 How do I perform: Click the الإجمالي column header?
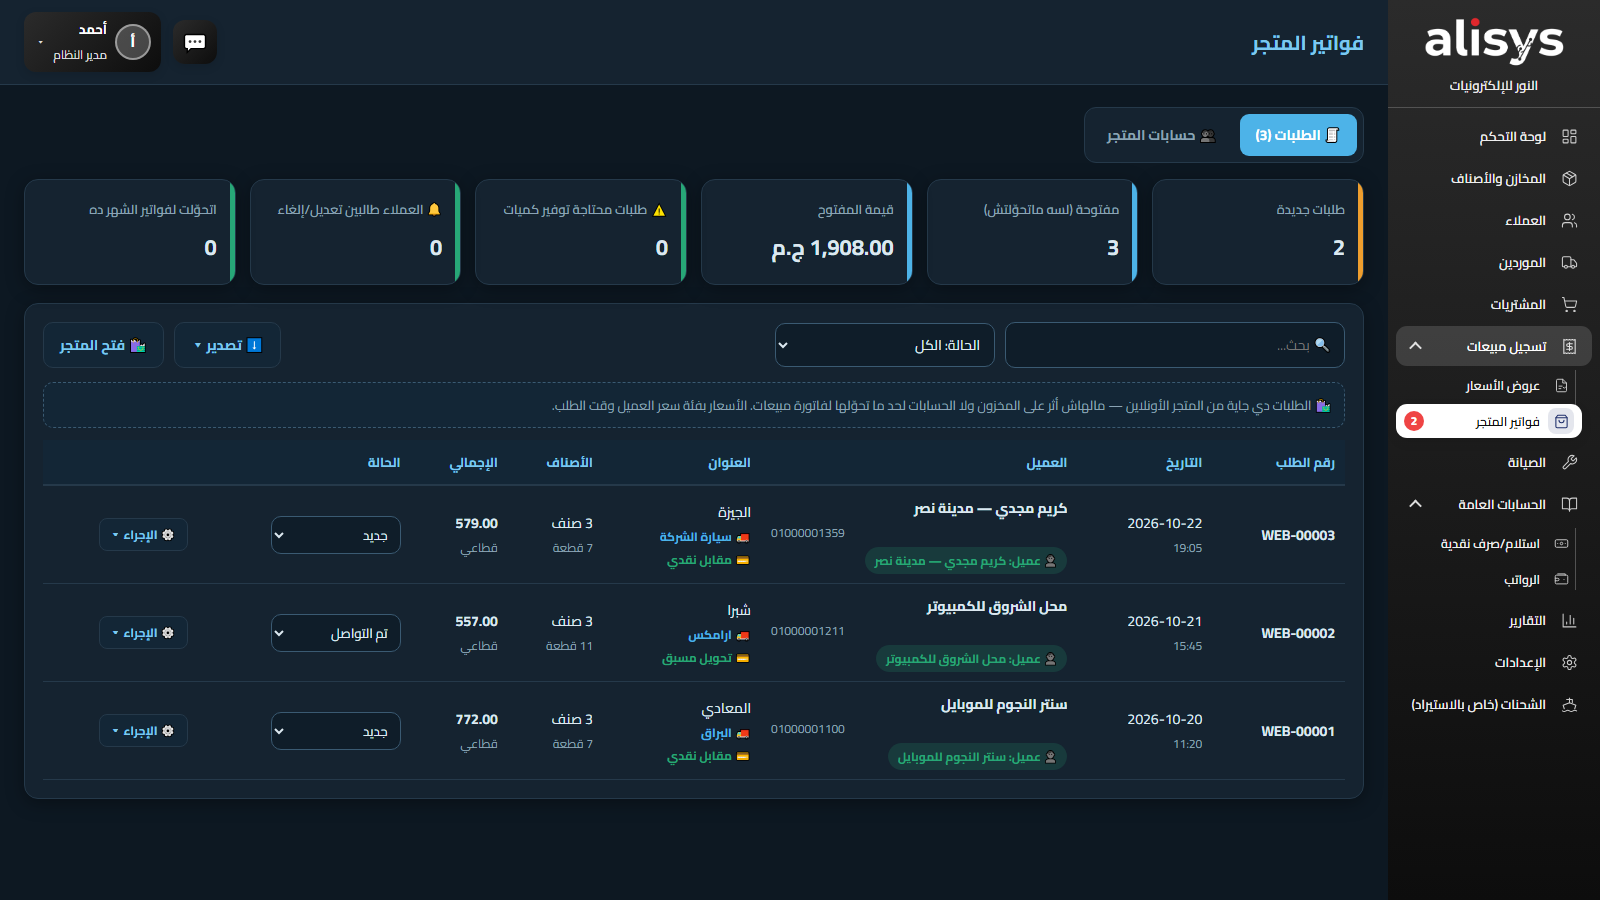coord(473,462)
